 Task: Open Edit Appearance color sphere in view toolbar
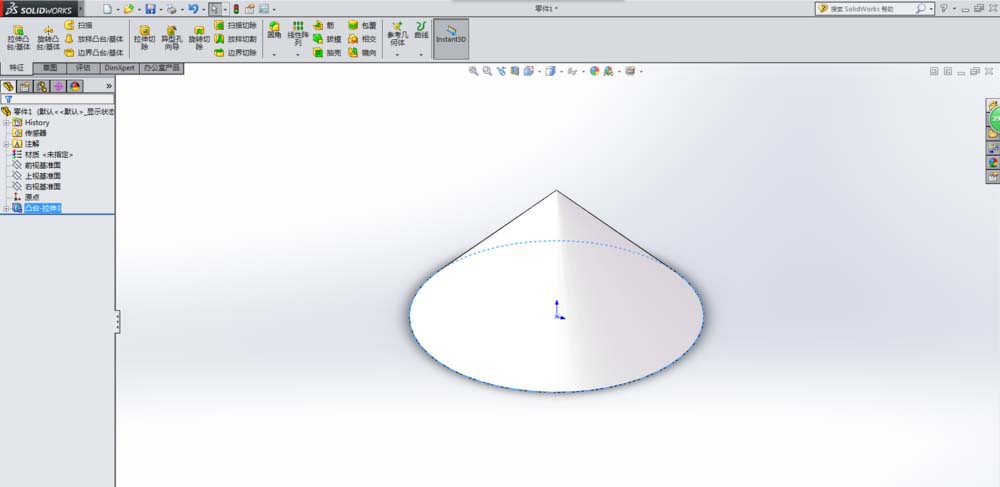pyautogui.click(x=594, y=71)
